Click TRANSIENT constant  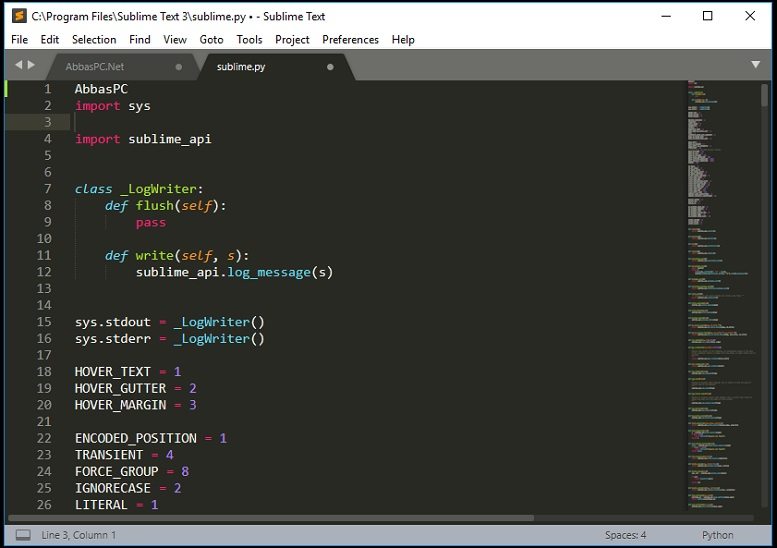pos(109,455)
